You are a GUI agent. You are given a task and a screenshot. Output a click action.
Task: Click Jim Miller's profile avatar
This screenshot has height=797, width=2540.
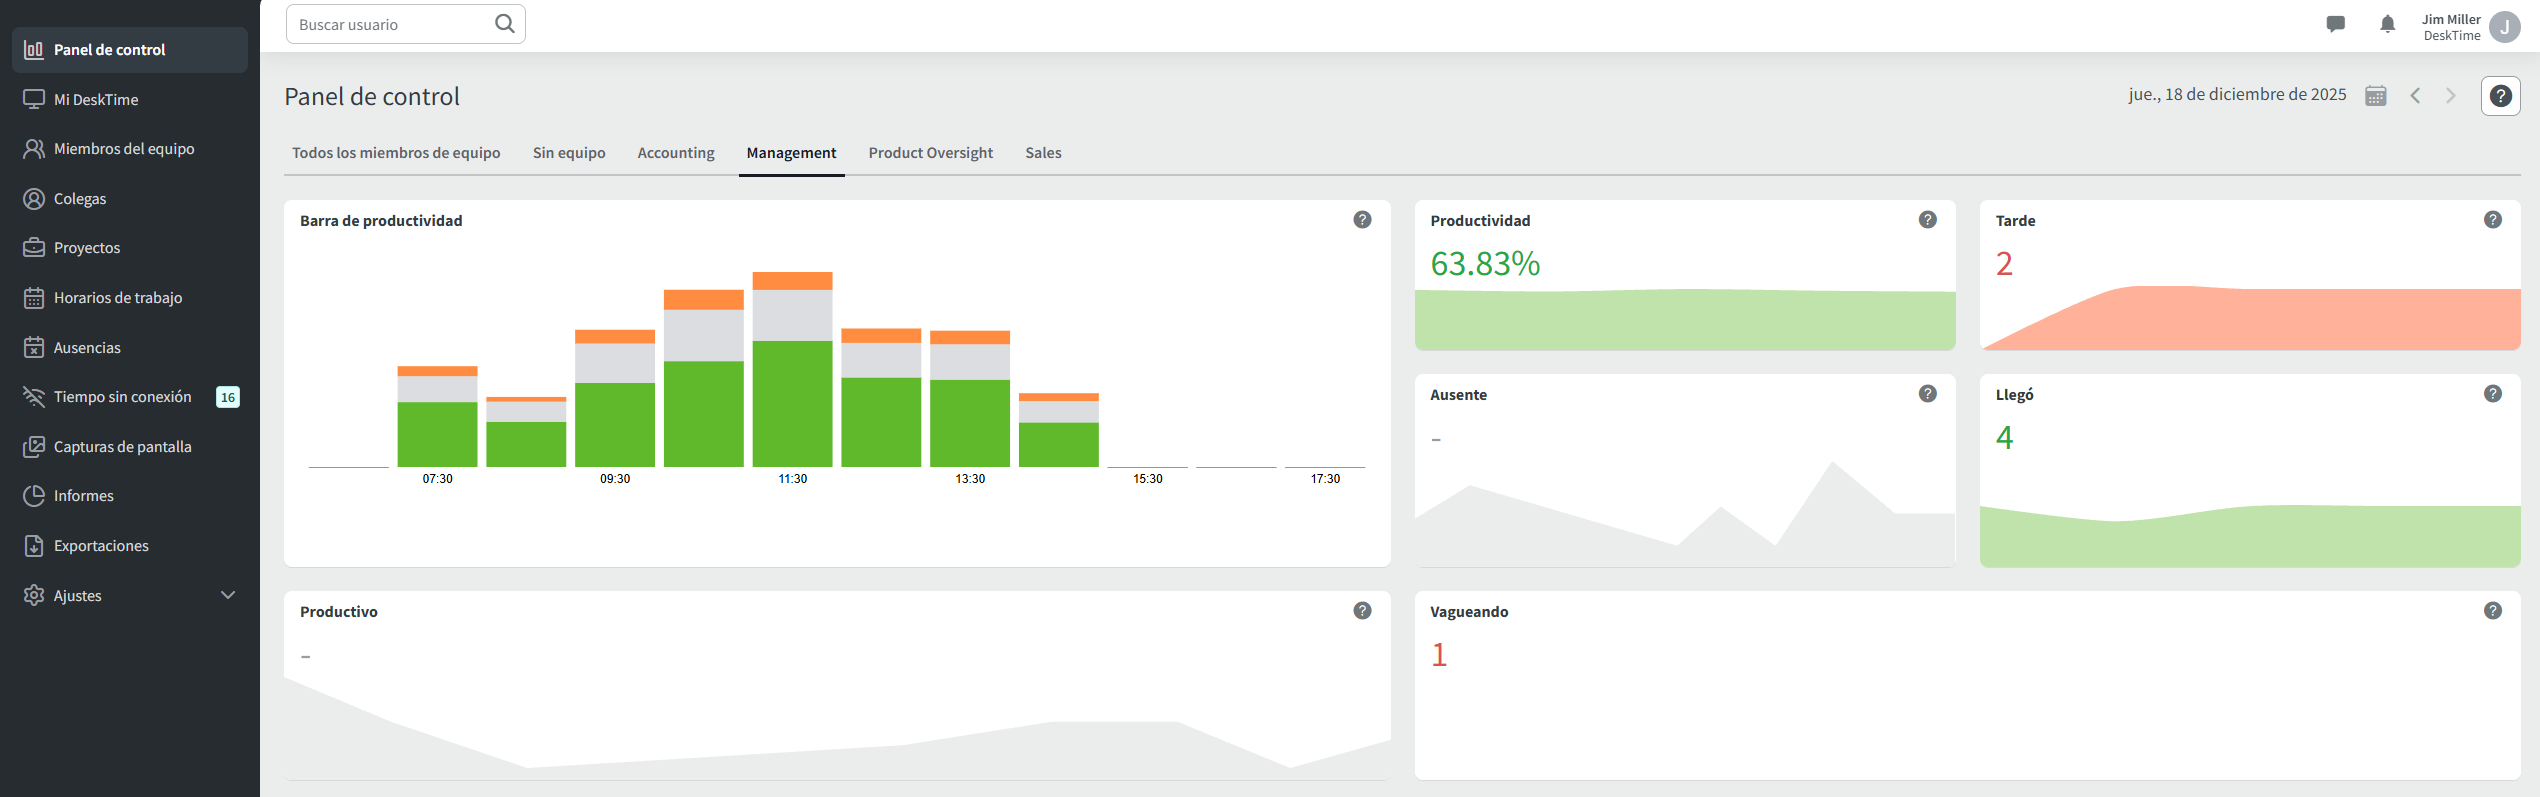[x=2504, y=27]
